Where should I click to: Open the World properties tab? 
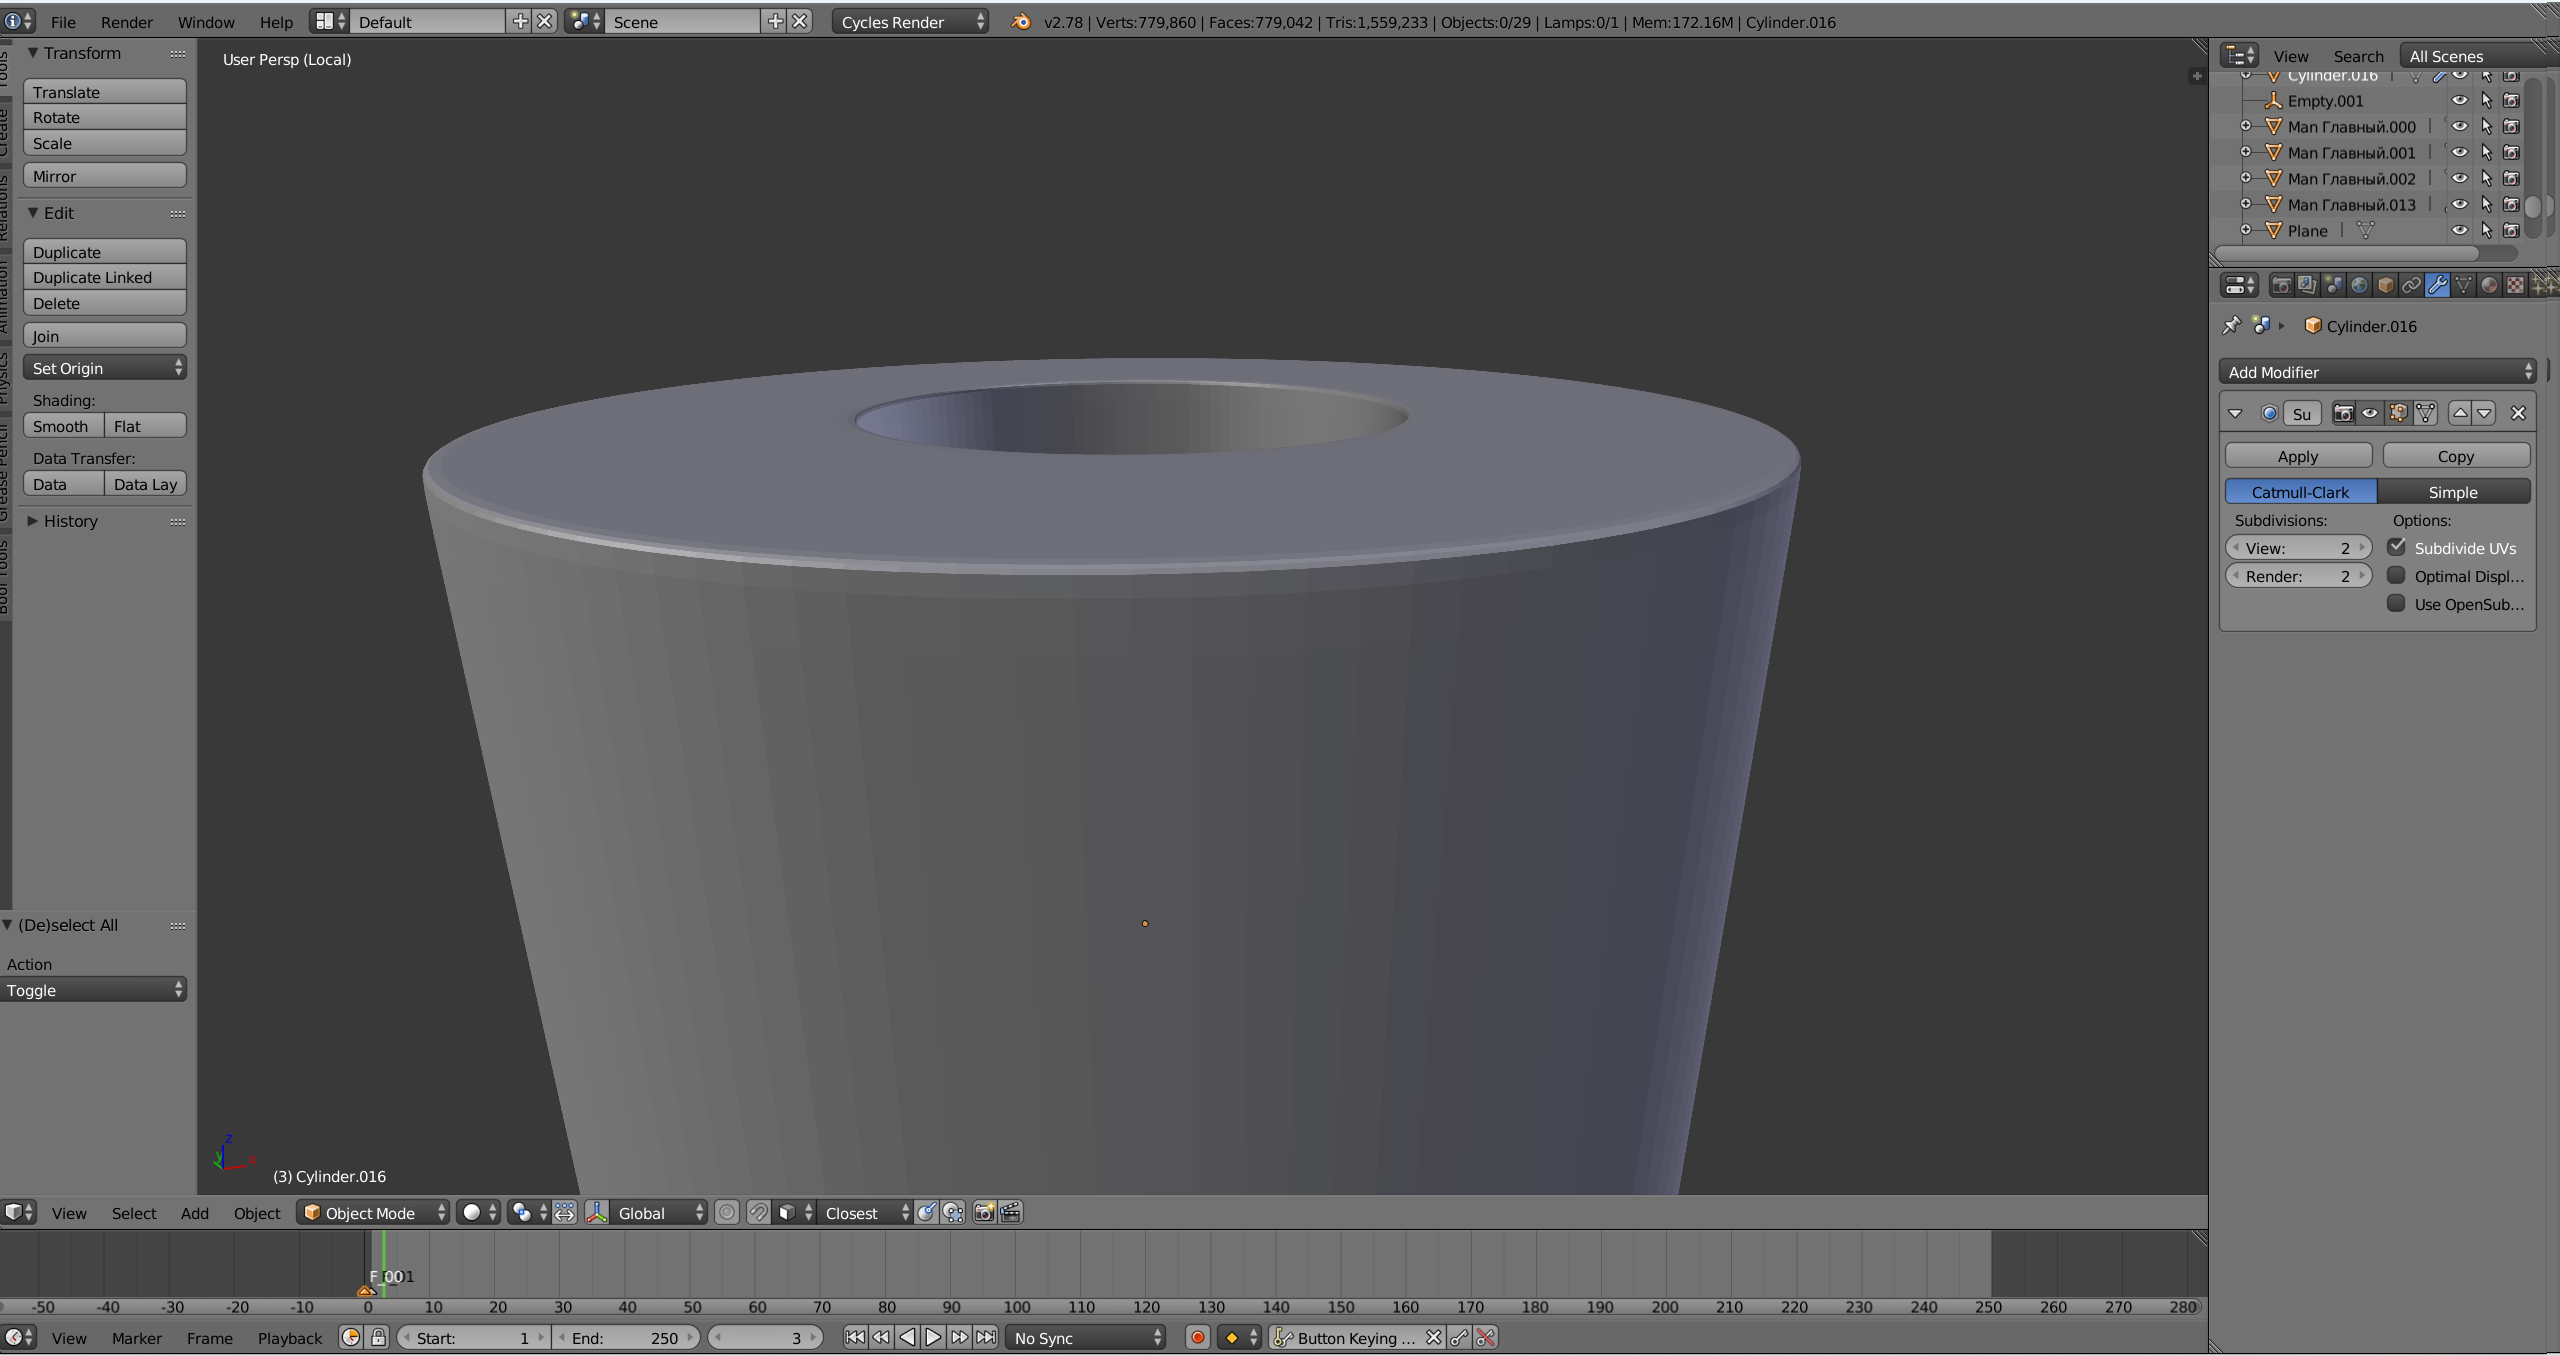click(x=2359, y=286)
